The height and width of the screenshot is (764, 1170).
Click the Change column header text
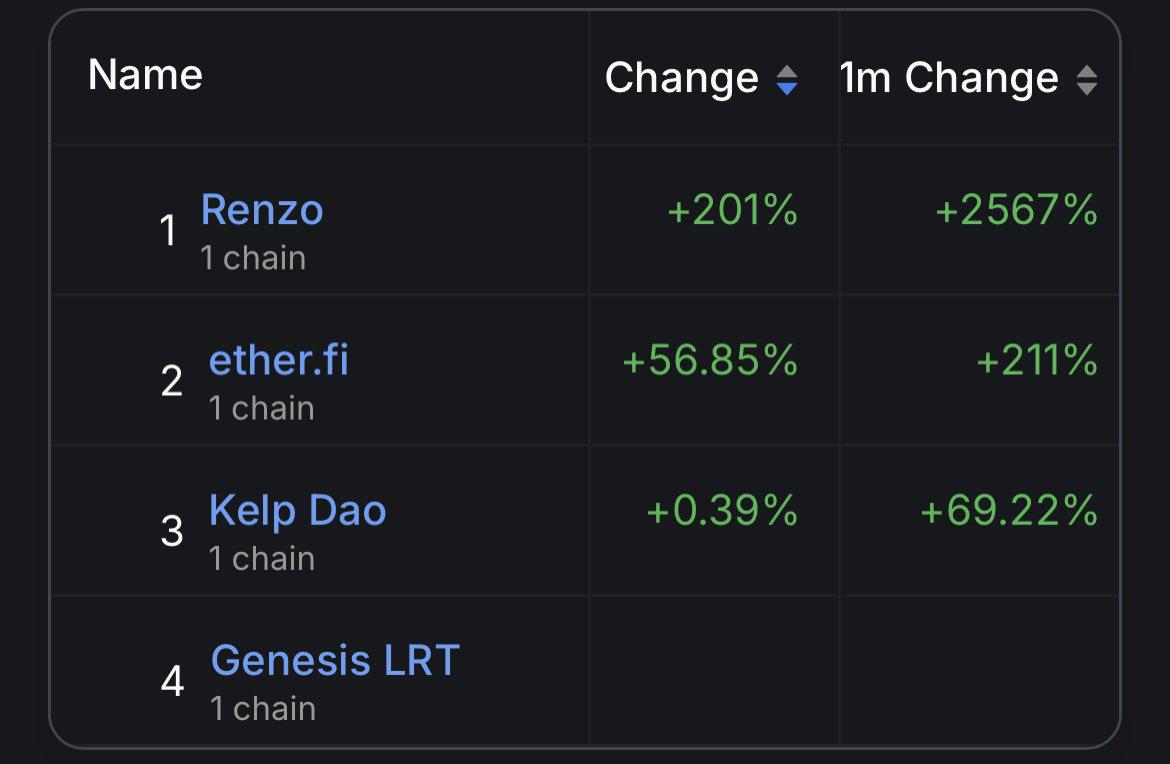coord(682,78)
